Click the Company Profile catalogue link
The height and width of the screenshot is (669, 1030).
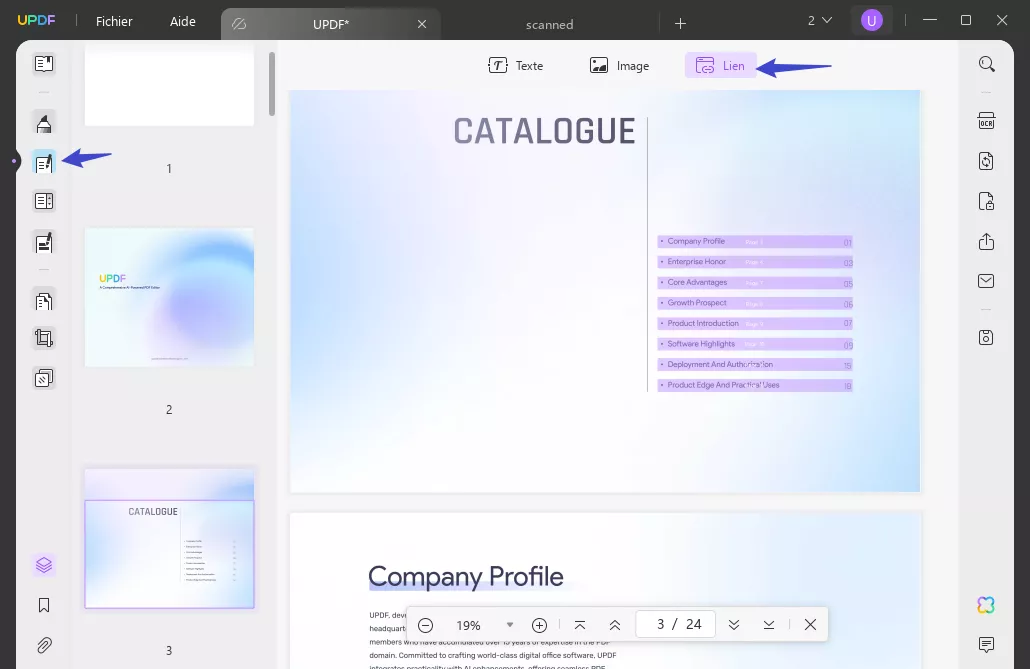755,242
